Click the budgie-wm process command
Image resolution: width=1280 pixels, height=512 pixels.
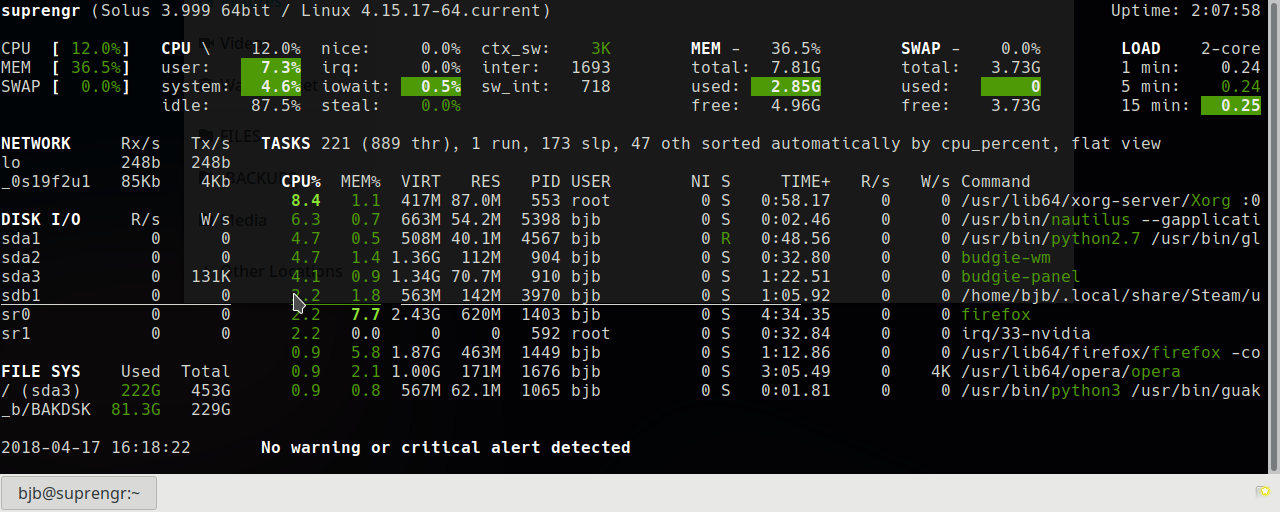point(1006,257)
